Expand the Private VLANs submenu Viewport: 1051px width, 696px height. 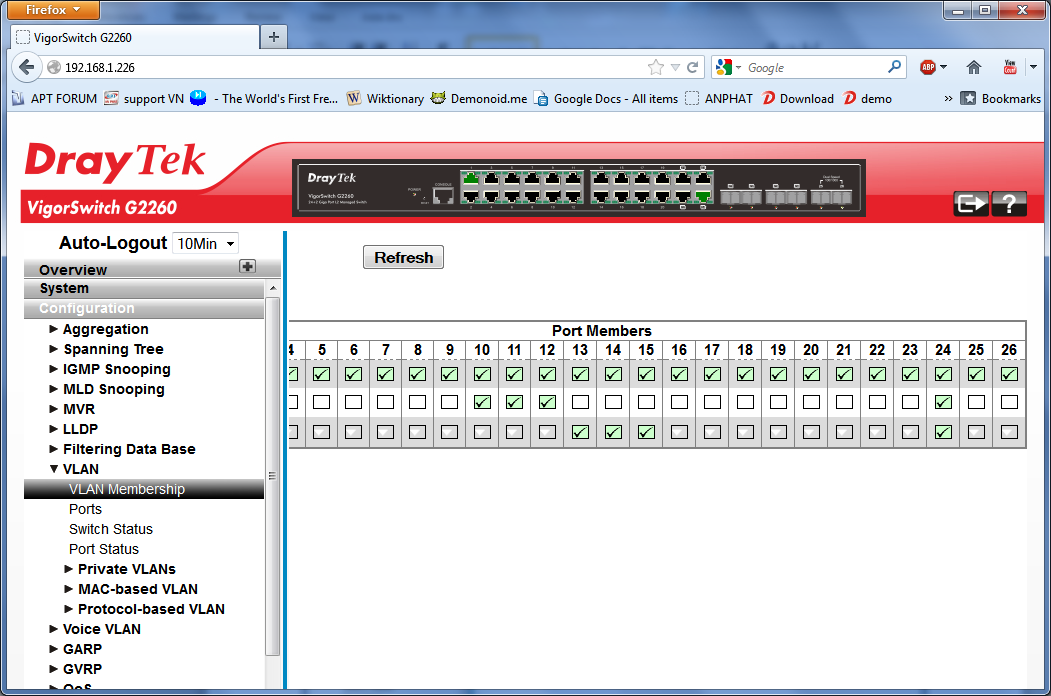(x=120, y=569)
